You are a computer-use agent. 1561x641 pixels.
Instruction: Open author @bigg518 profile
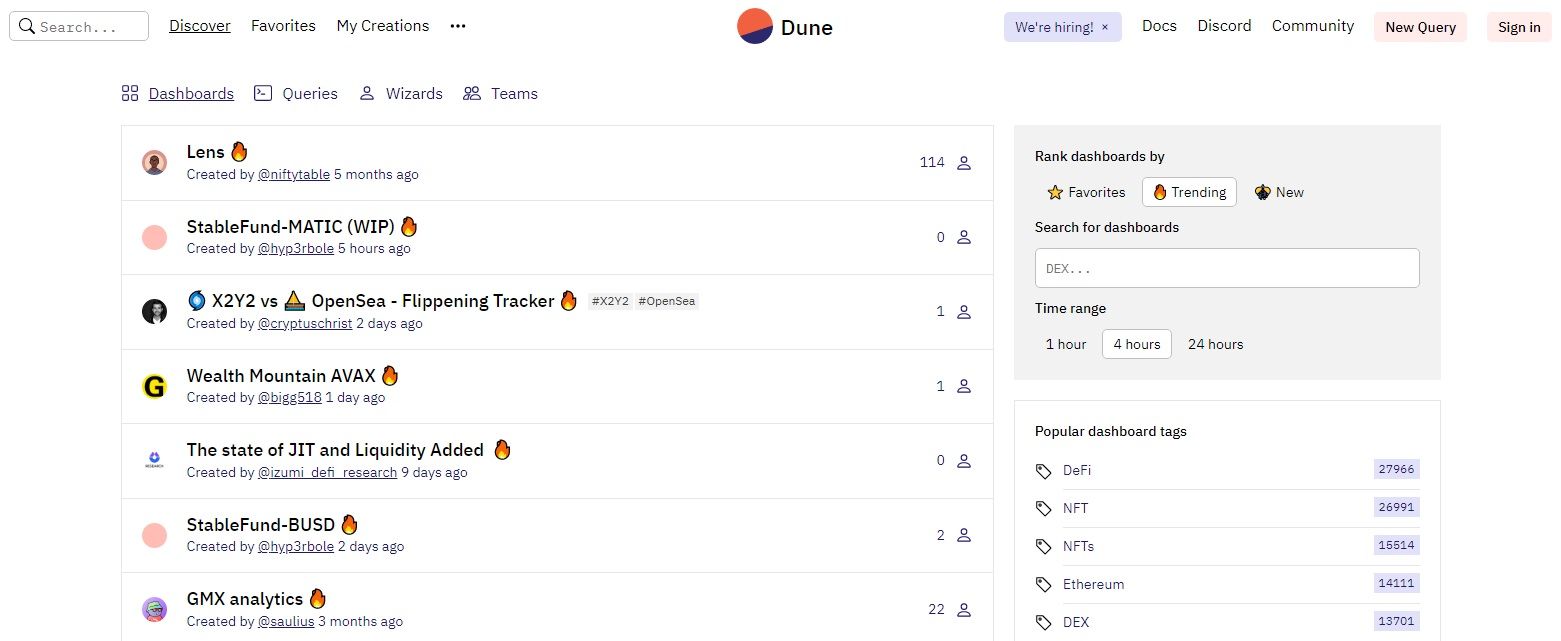[x=290, y=397]
